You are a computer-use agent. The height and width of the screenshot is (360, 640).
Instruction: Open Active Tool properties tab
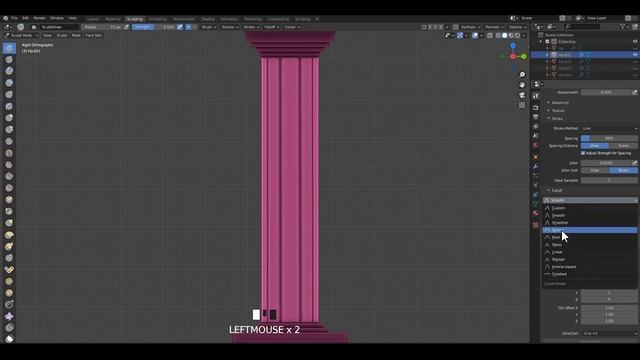(536, 96)
